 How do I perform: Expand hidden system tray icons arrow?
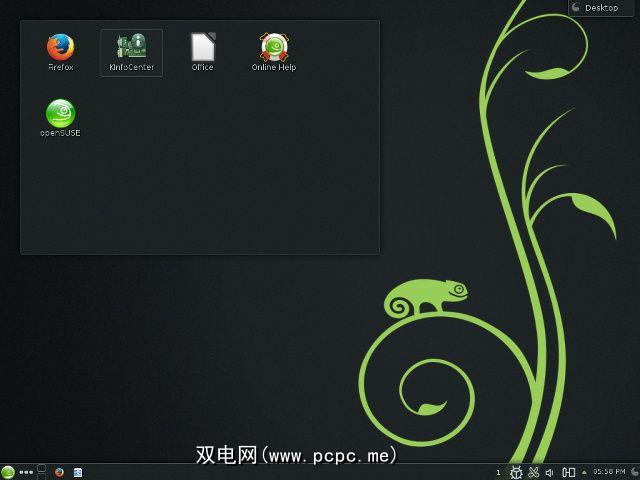584,473
